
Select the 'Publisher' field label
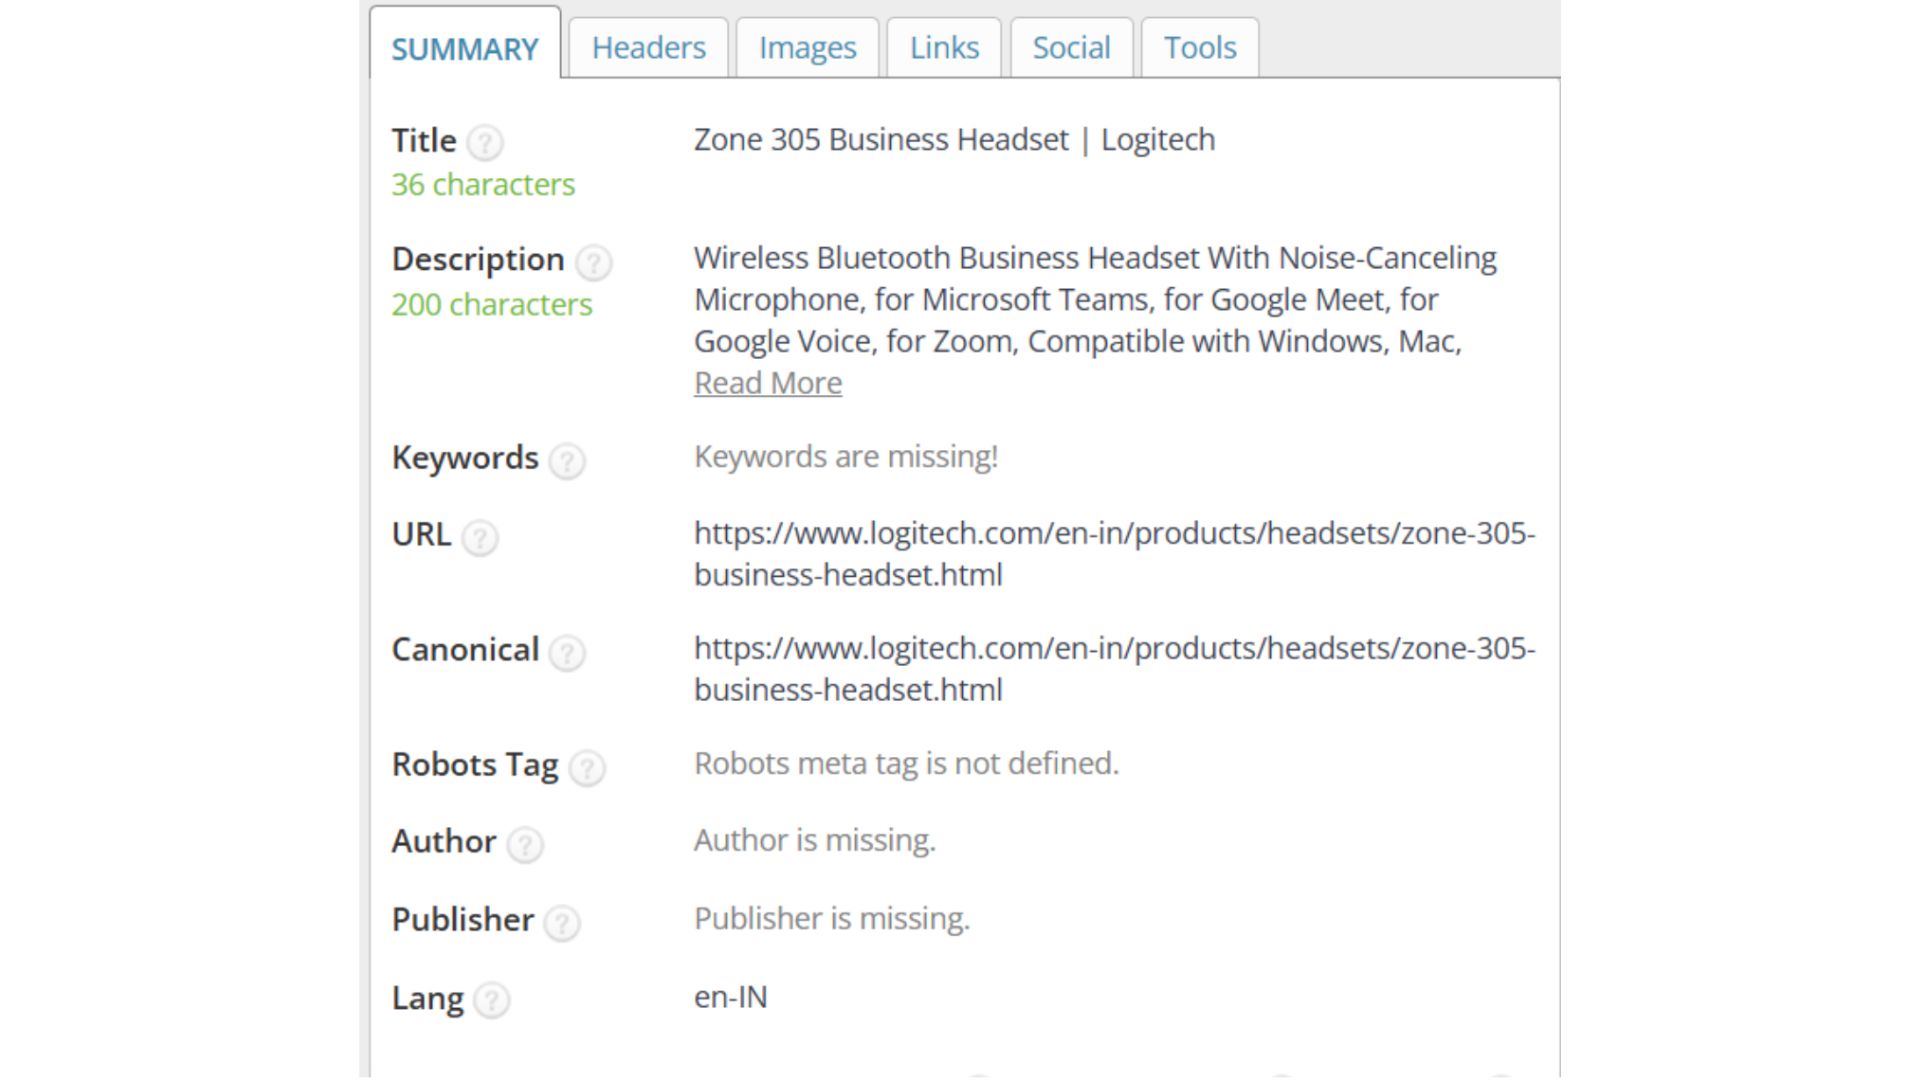tap(463, 919)
